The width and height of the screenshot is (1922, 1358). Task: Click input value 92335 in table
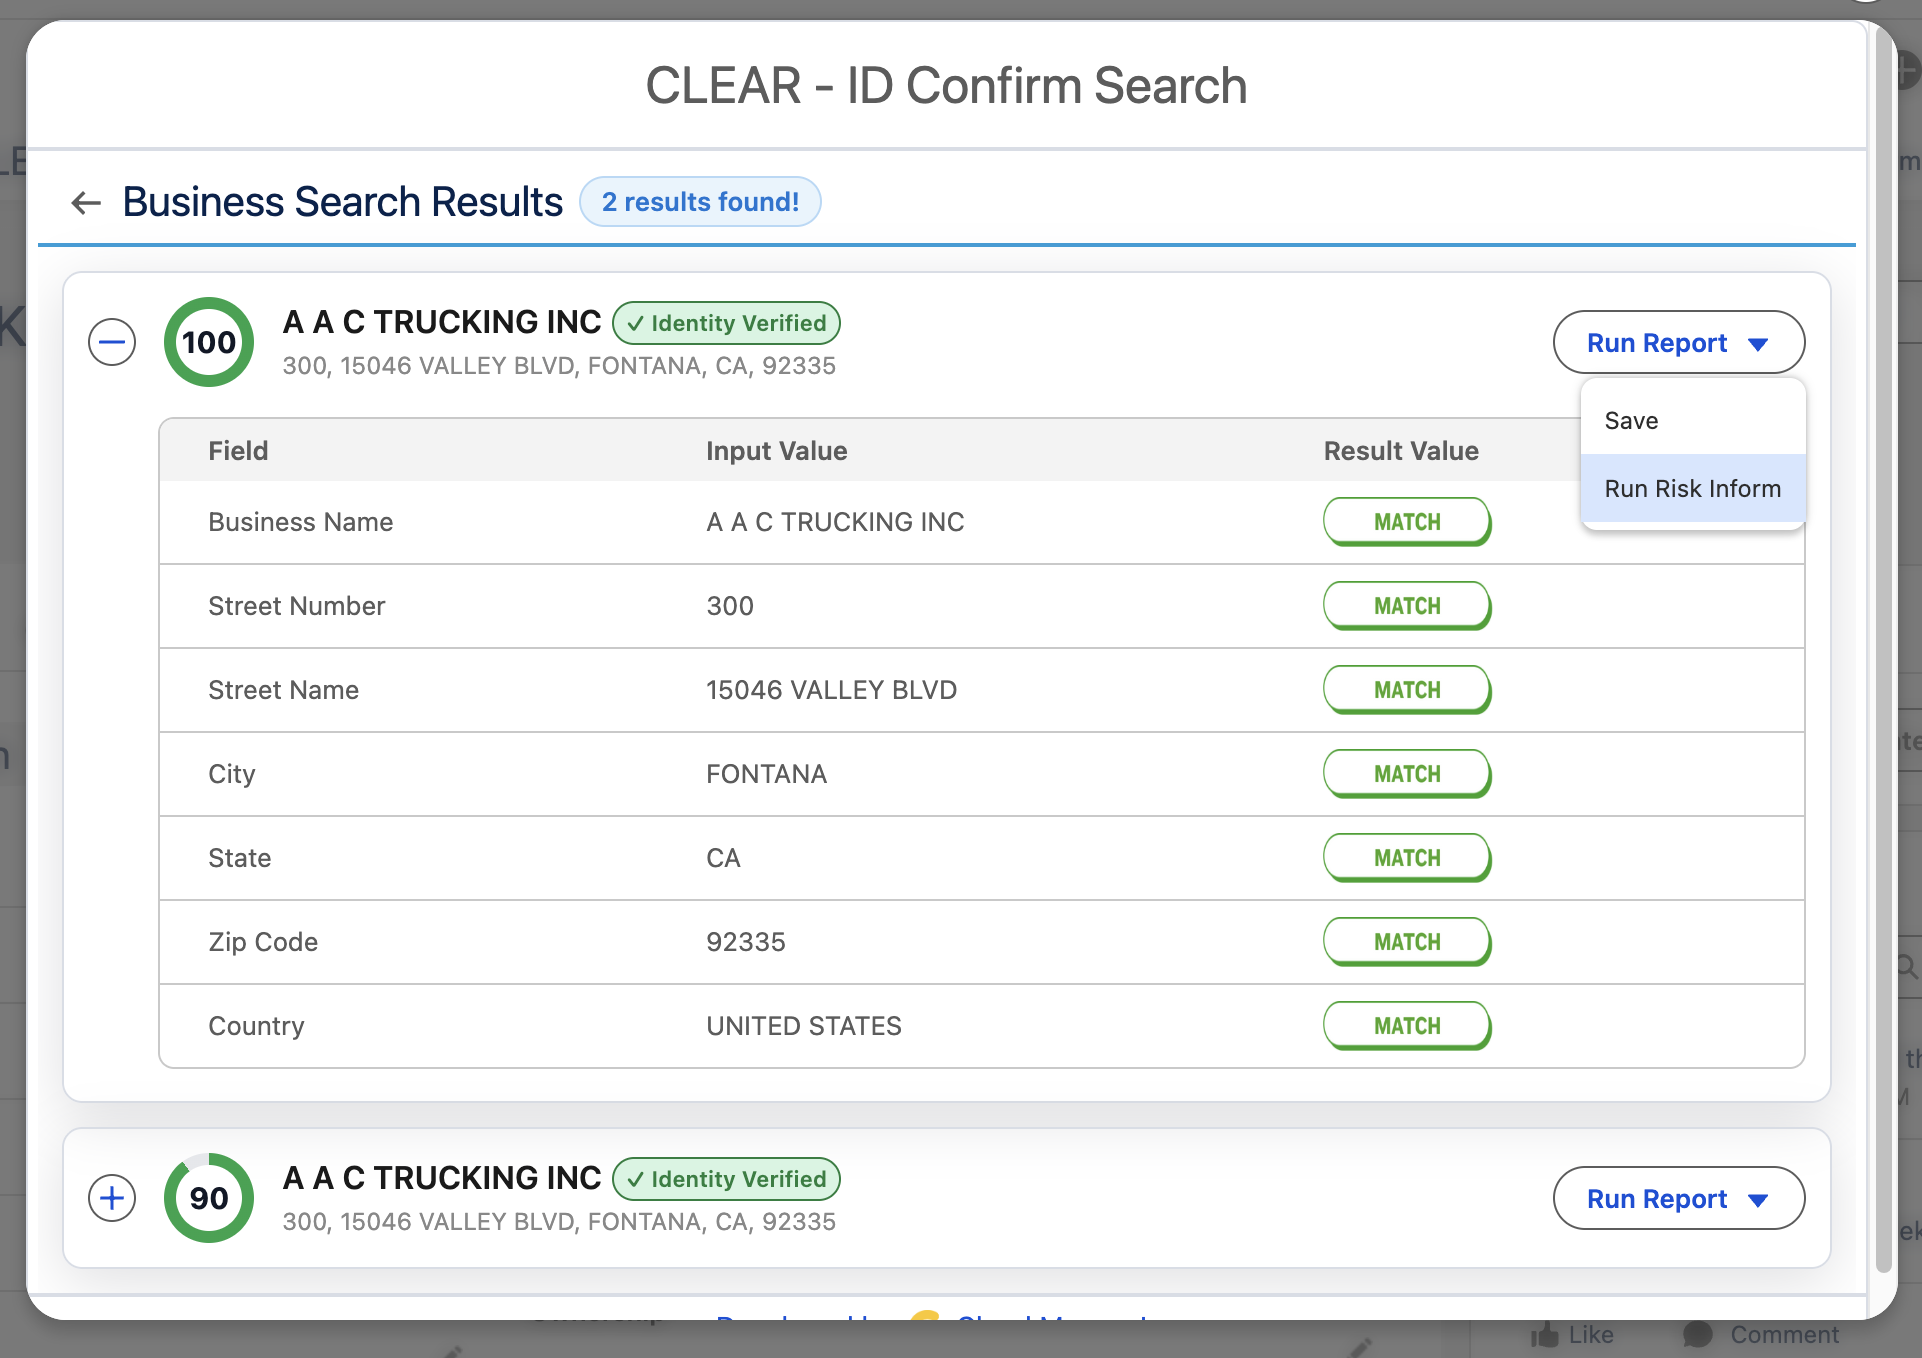[x=746, y=942]
